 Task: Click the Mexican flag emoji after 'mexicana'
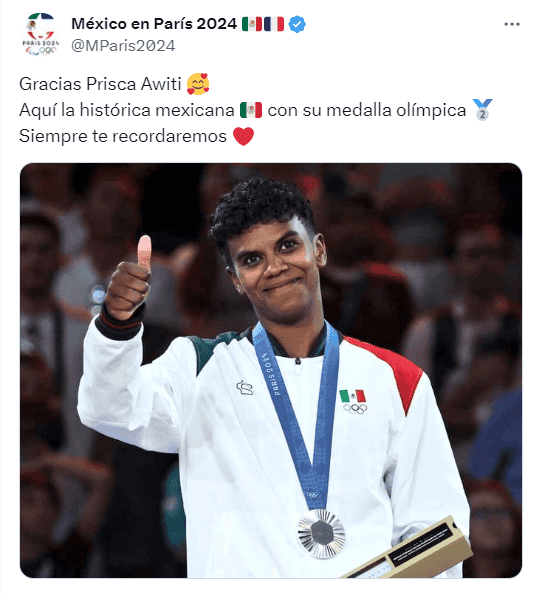[x=251, y=110]
